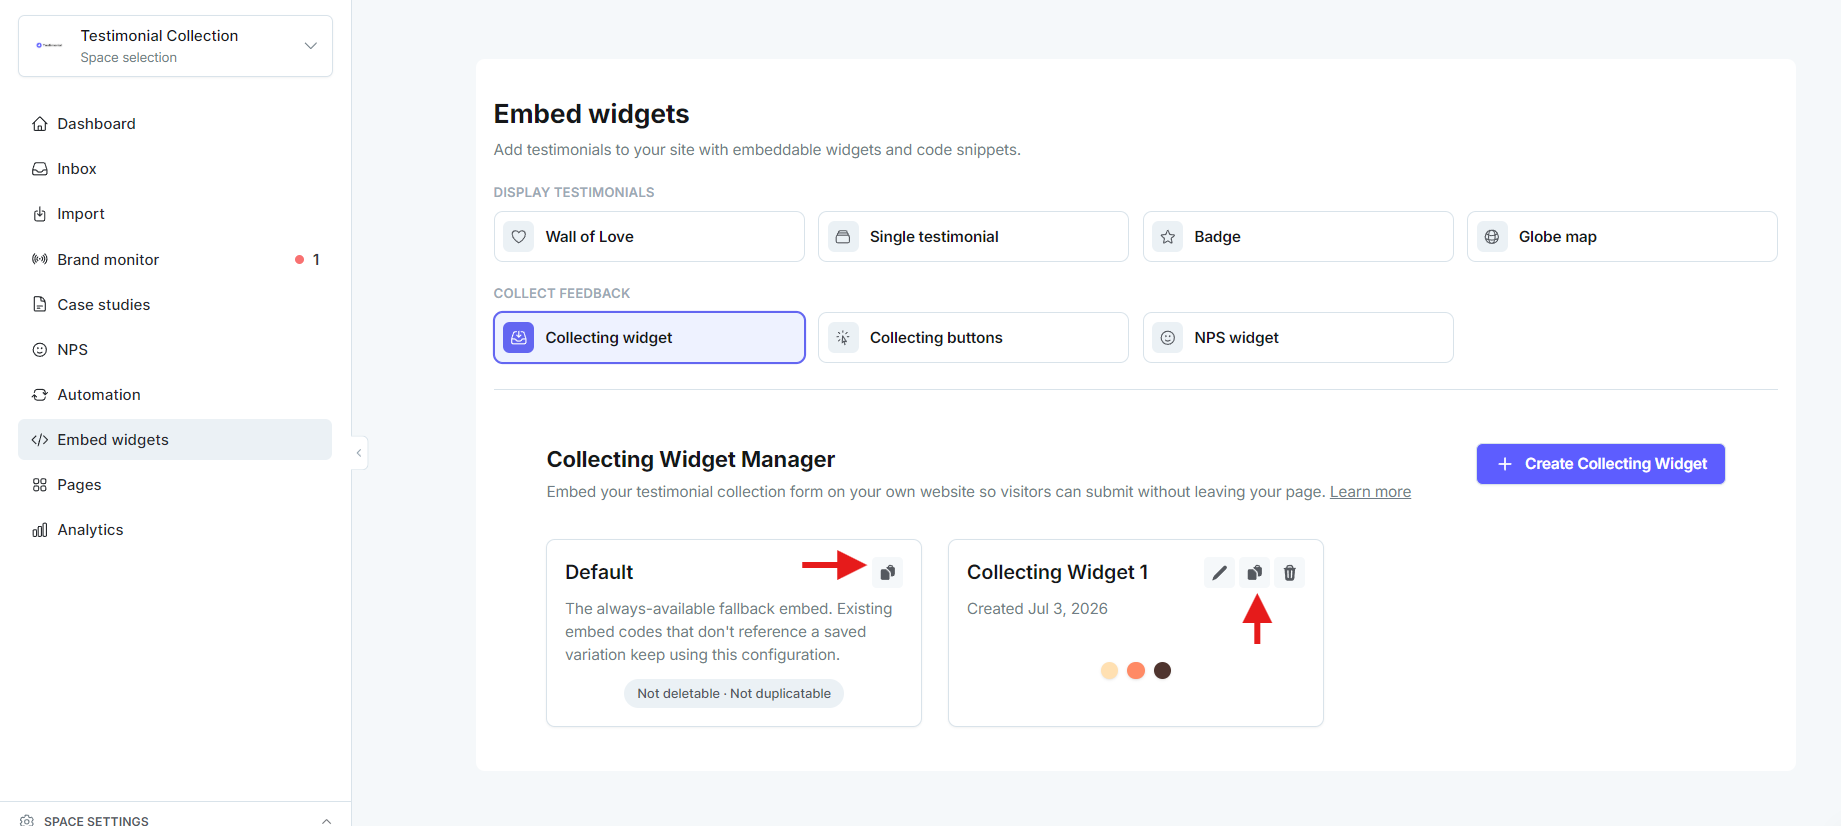
Task: Select the Globe map widget
Action: (1622, 237)
